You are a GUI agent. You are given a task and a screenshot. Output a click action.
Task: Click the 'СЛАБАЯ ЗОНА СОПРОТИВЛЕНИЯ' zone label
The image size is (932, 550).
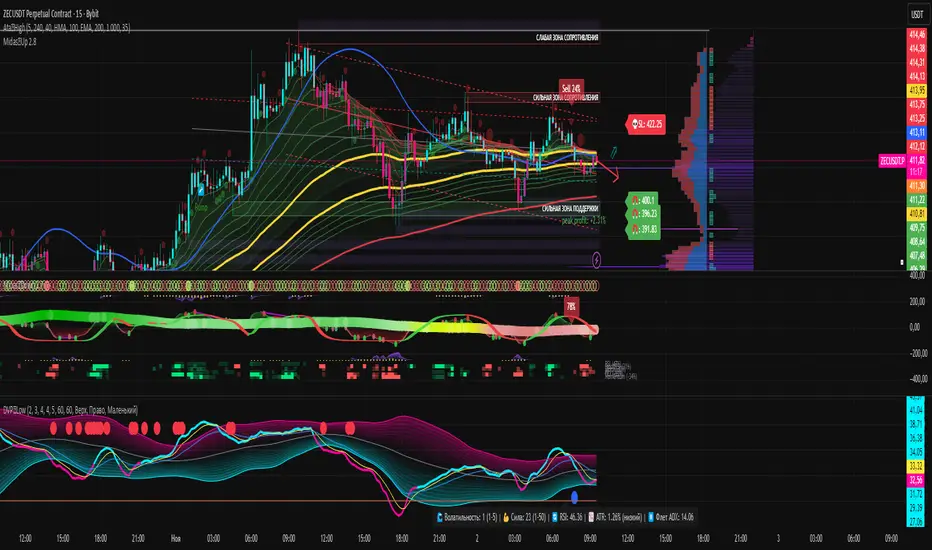[x=567, y=37]
